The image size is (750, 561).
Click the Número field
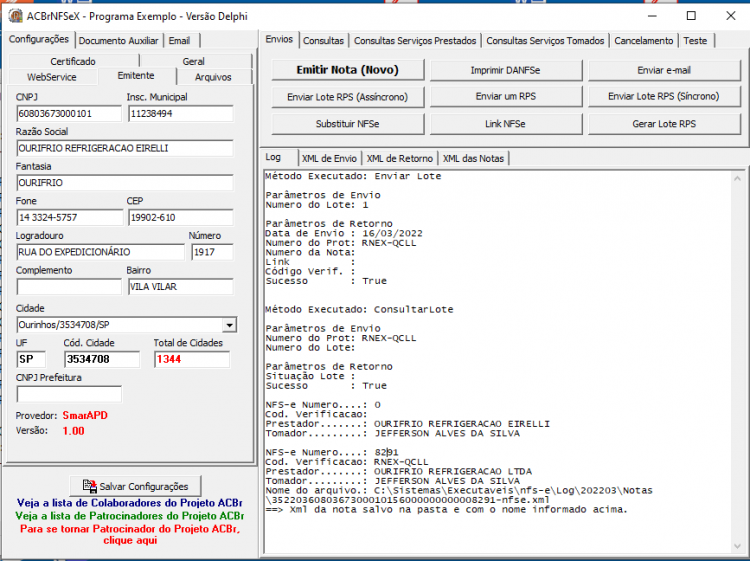[212, 252]
